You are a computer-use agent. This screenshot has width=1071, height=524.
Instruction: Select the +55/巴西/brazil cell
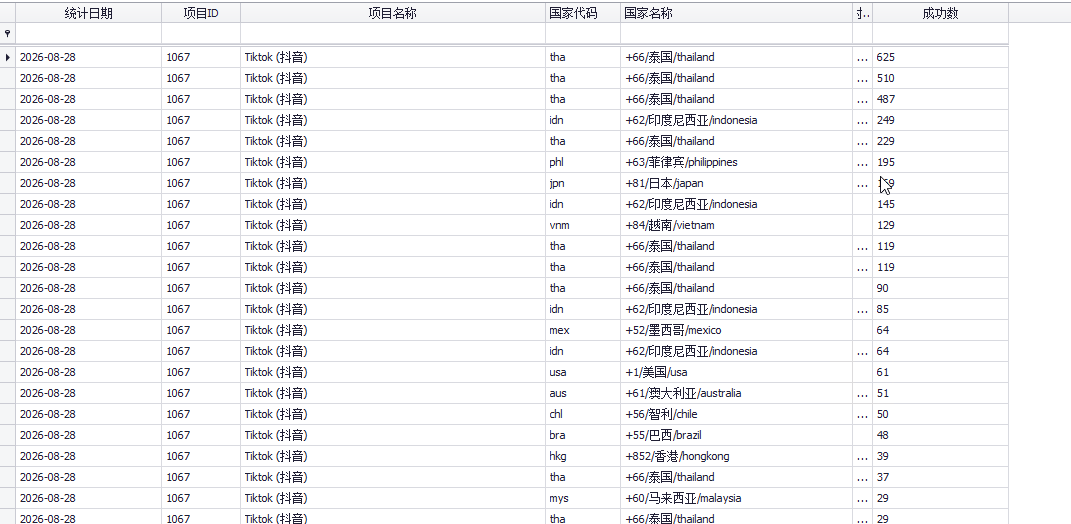click(x=736, y=435)
